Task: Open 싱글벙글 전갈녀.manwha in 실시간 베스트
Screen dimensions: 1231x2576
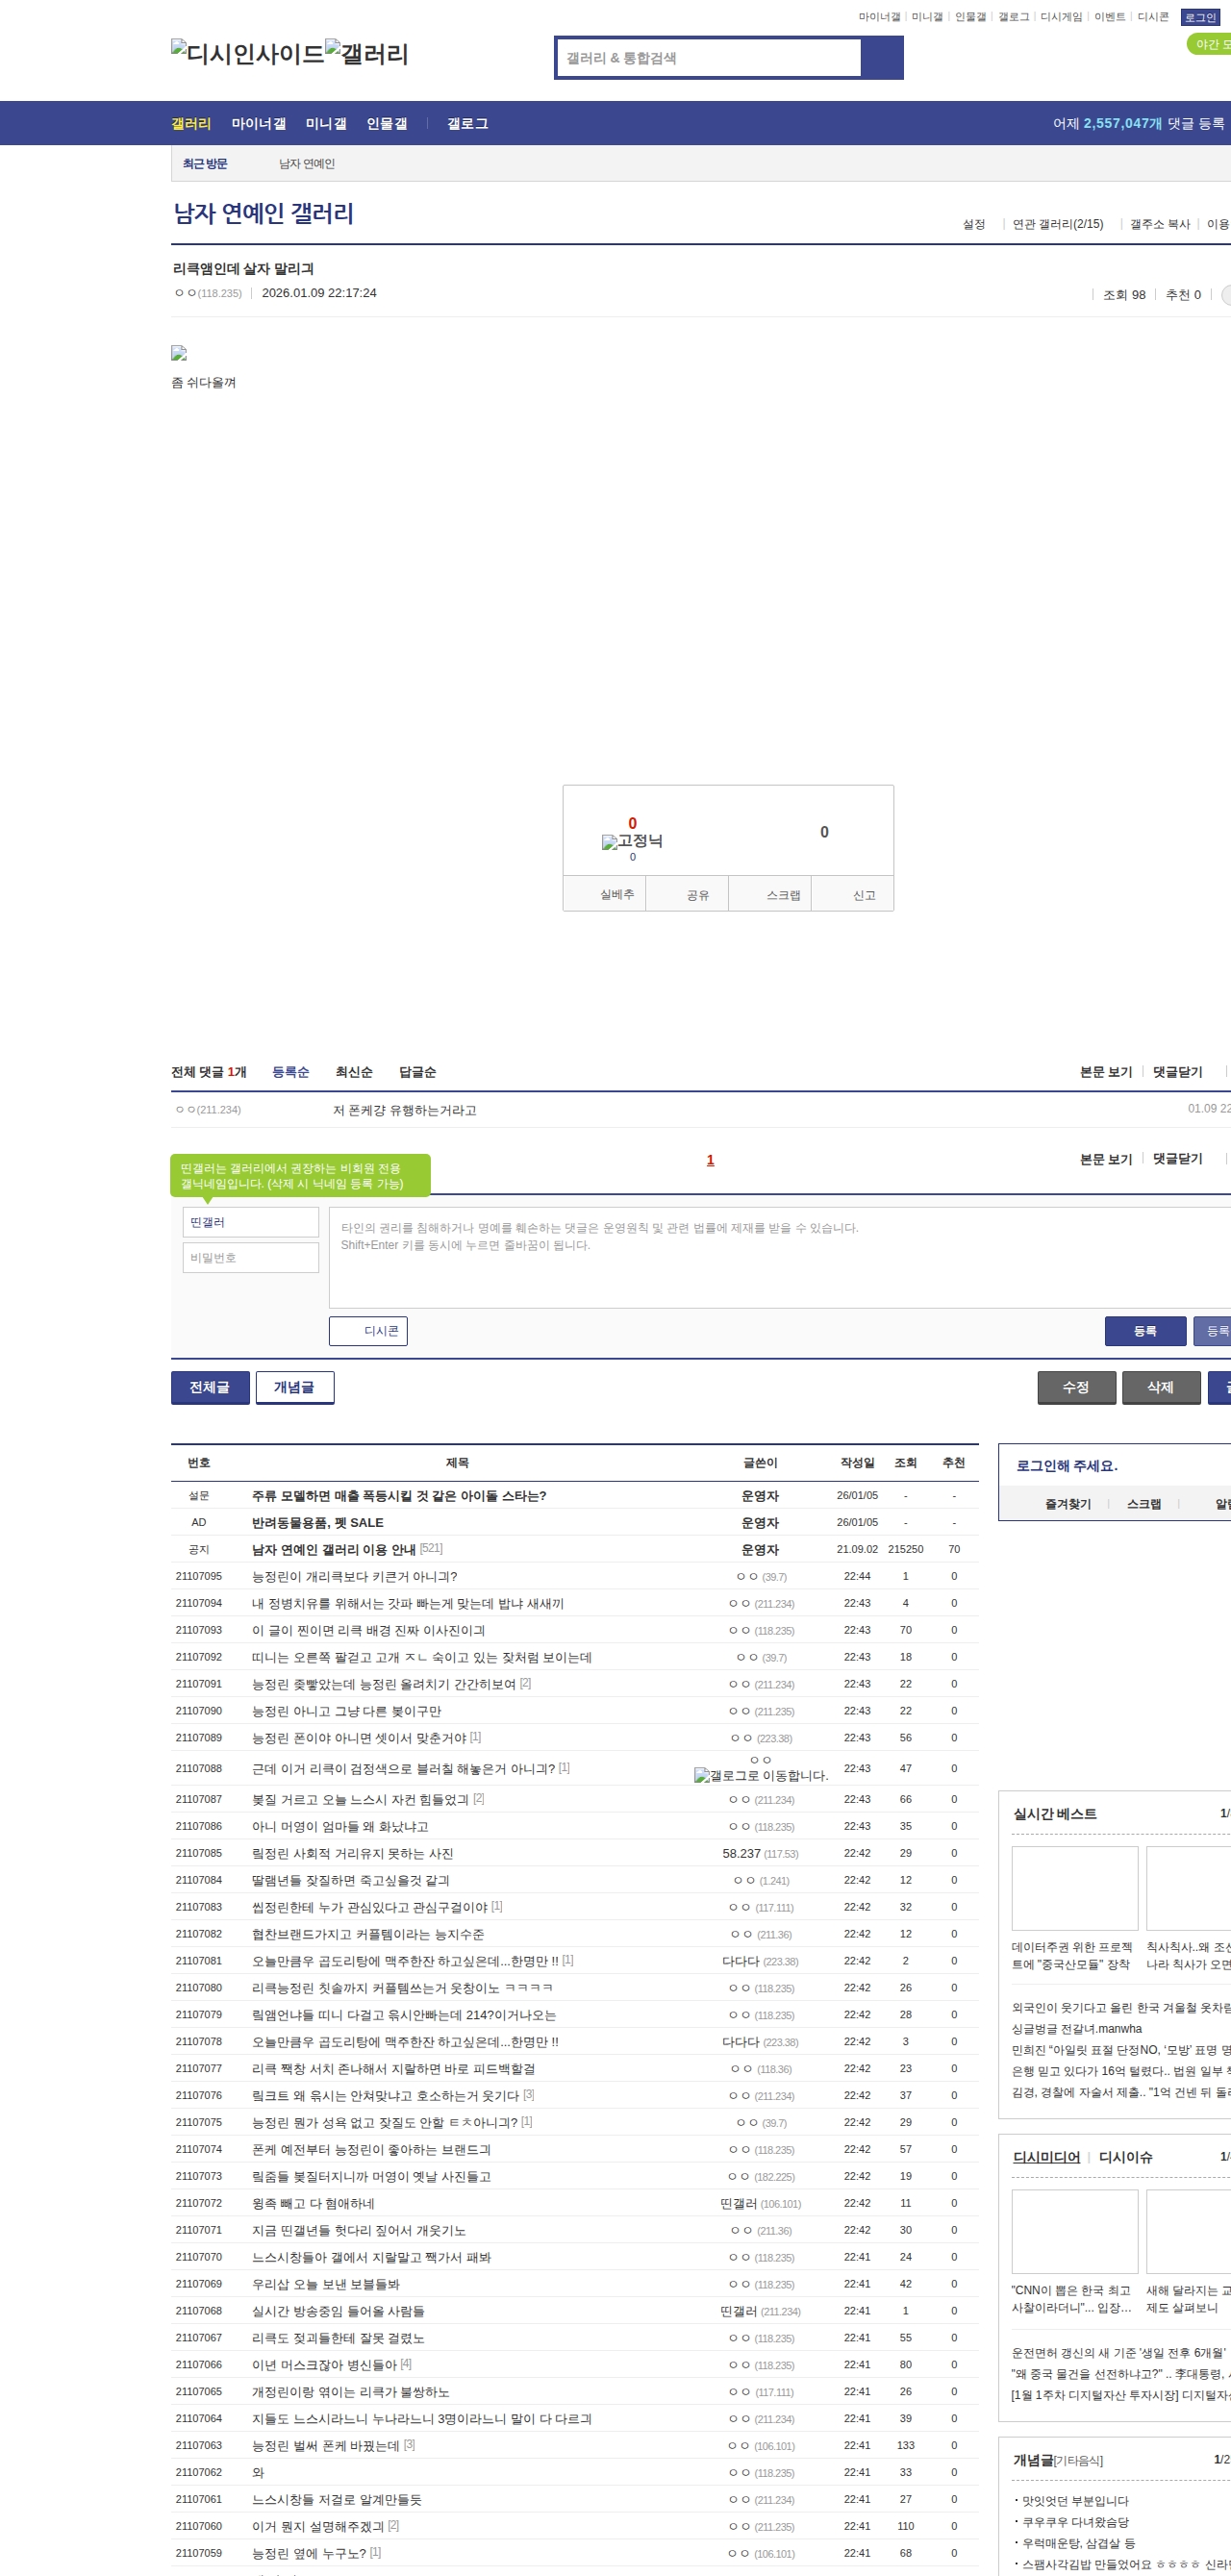Action: [x=1077, y=2029]
